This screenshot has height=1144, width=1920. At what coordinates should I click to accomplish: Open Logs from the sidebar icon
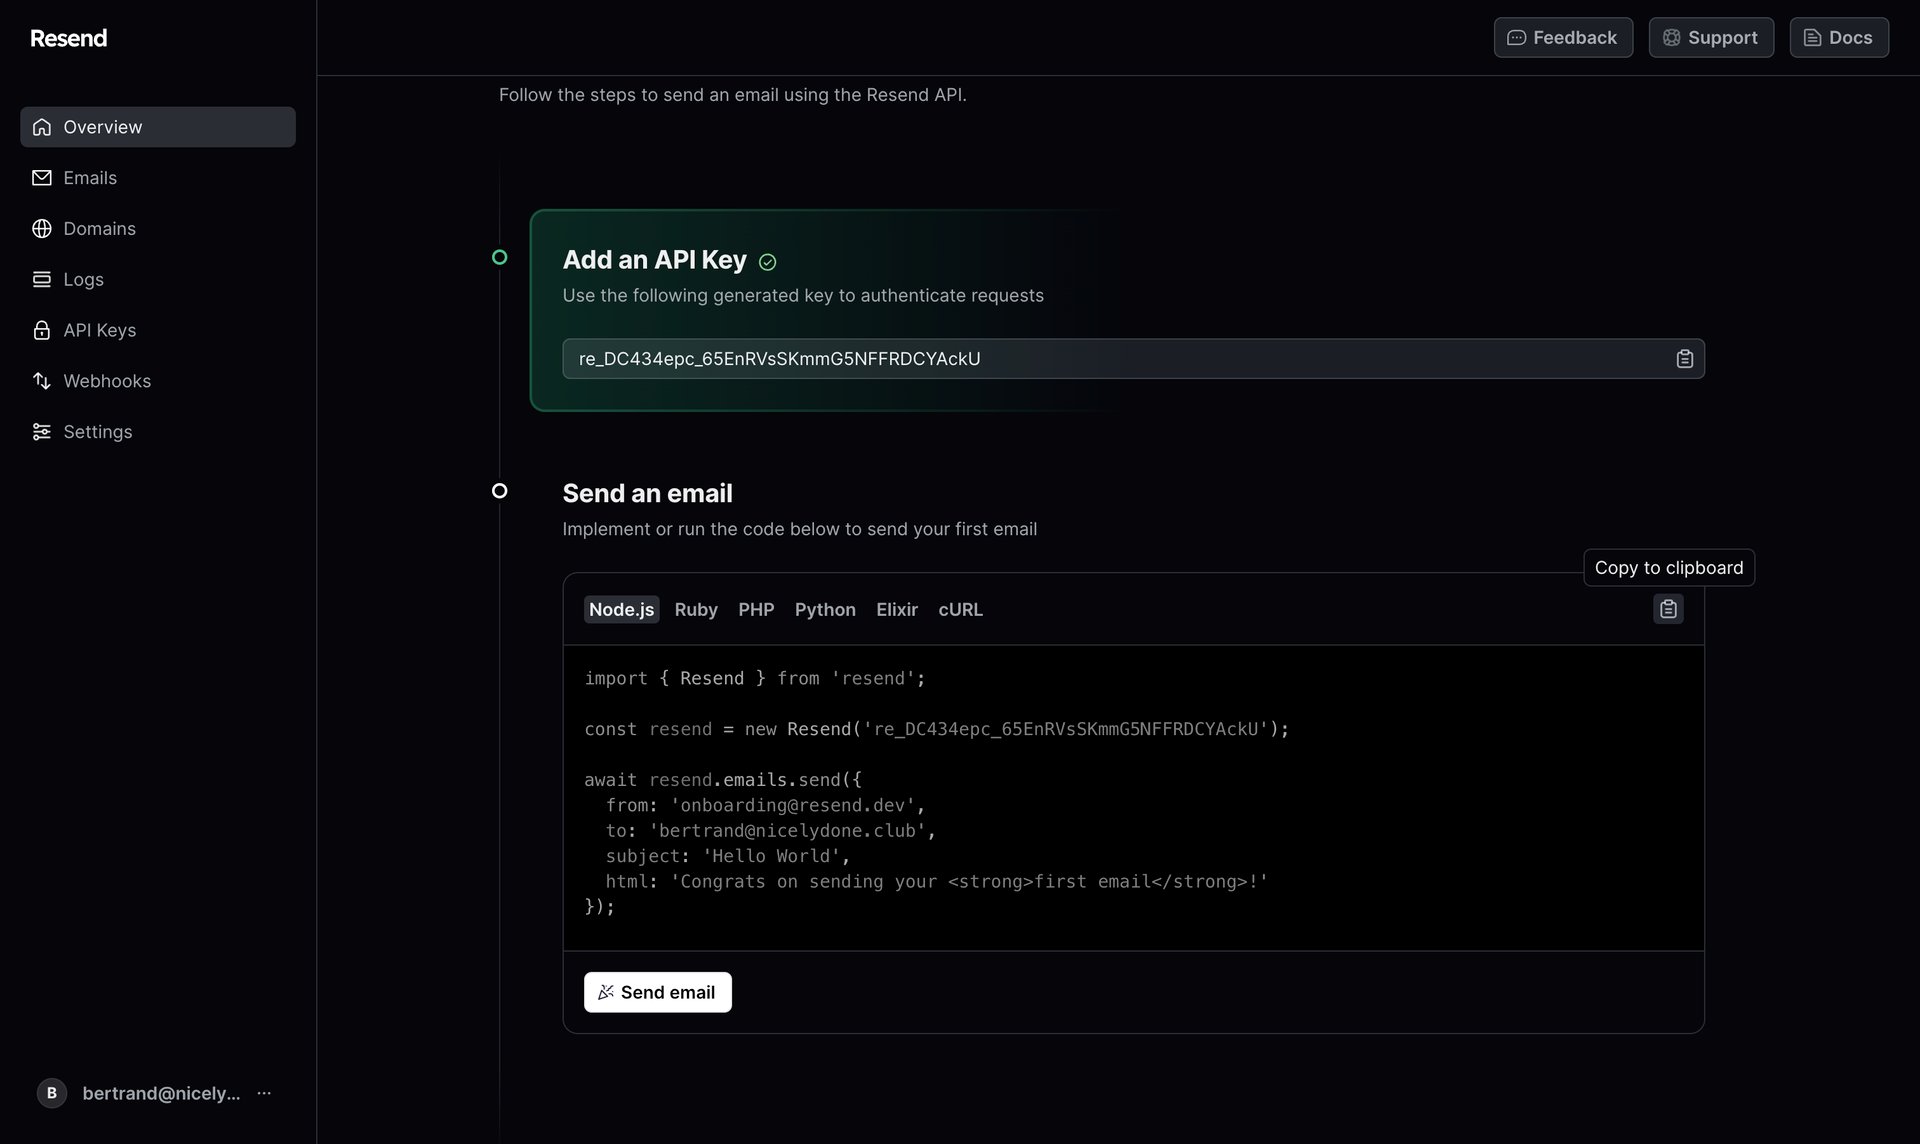(41, 279)
